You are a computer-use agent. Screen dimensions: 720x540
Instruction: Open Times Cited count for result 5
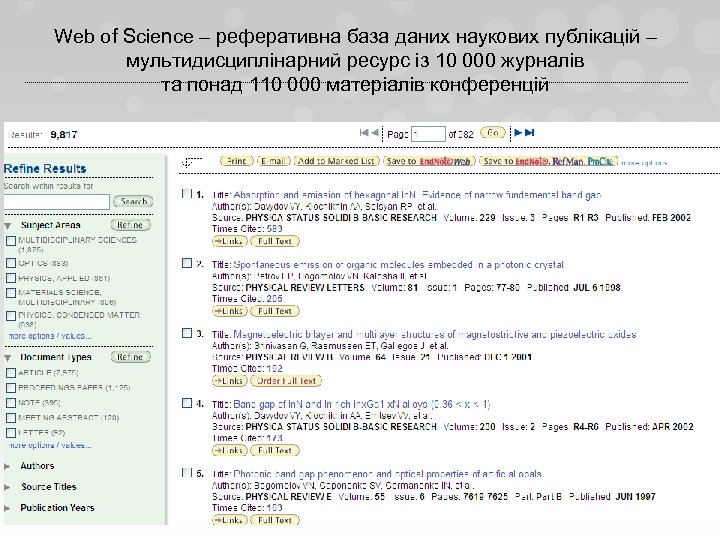point(275,508)
